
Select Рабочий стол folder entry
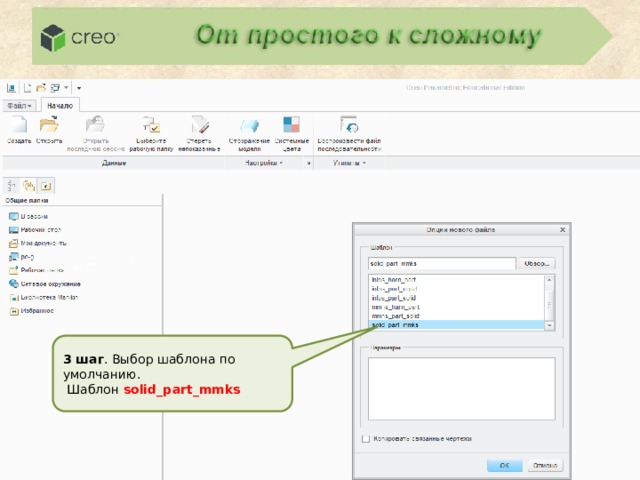[x=35, y=230]
